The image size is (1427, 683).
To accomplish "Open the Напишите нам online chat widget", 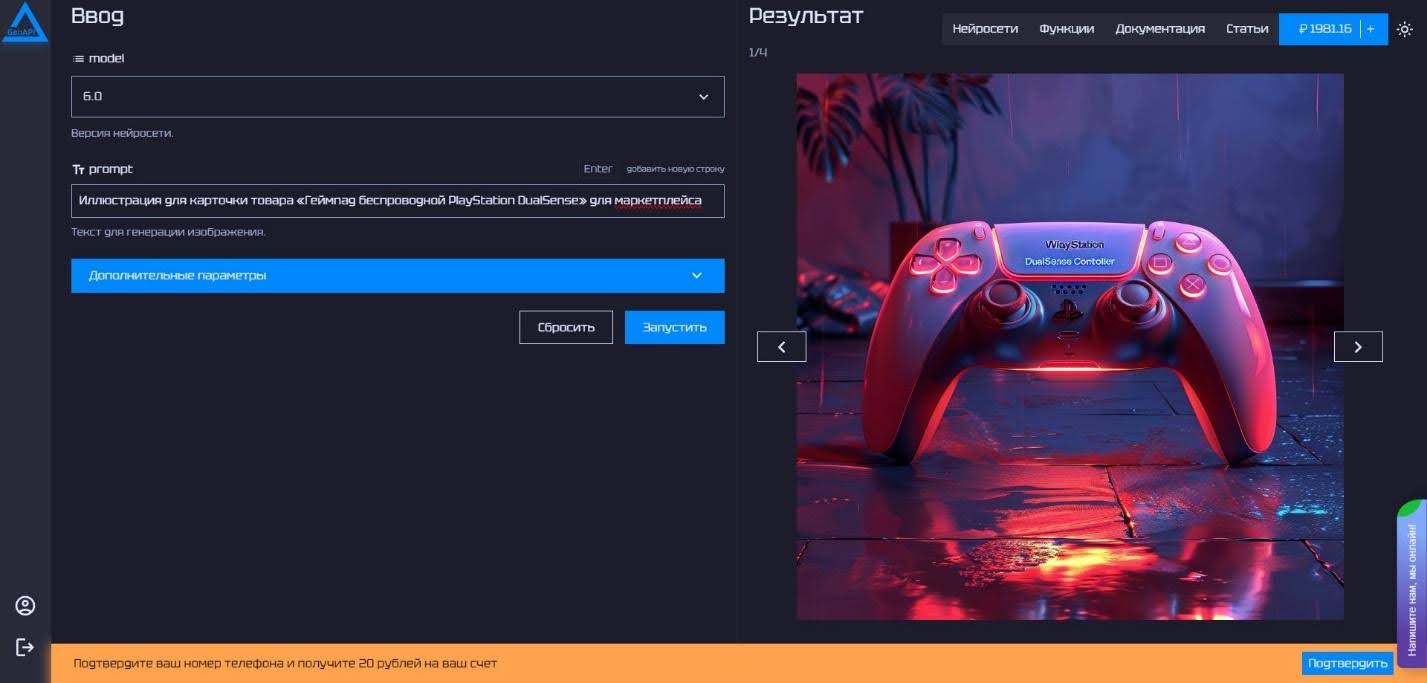I will click(x=1412, y=584).
